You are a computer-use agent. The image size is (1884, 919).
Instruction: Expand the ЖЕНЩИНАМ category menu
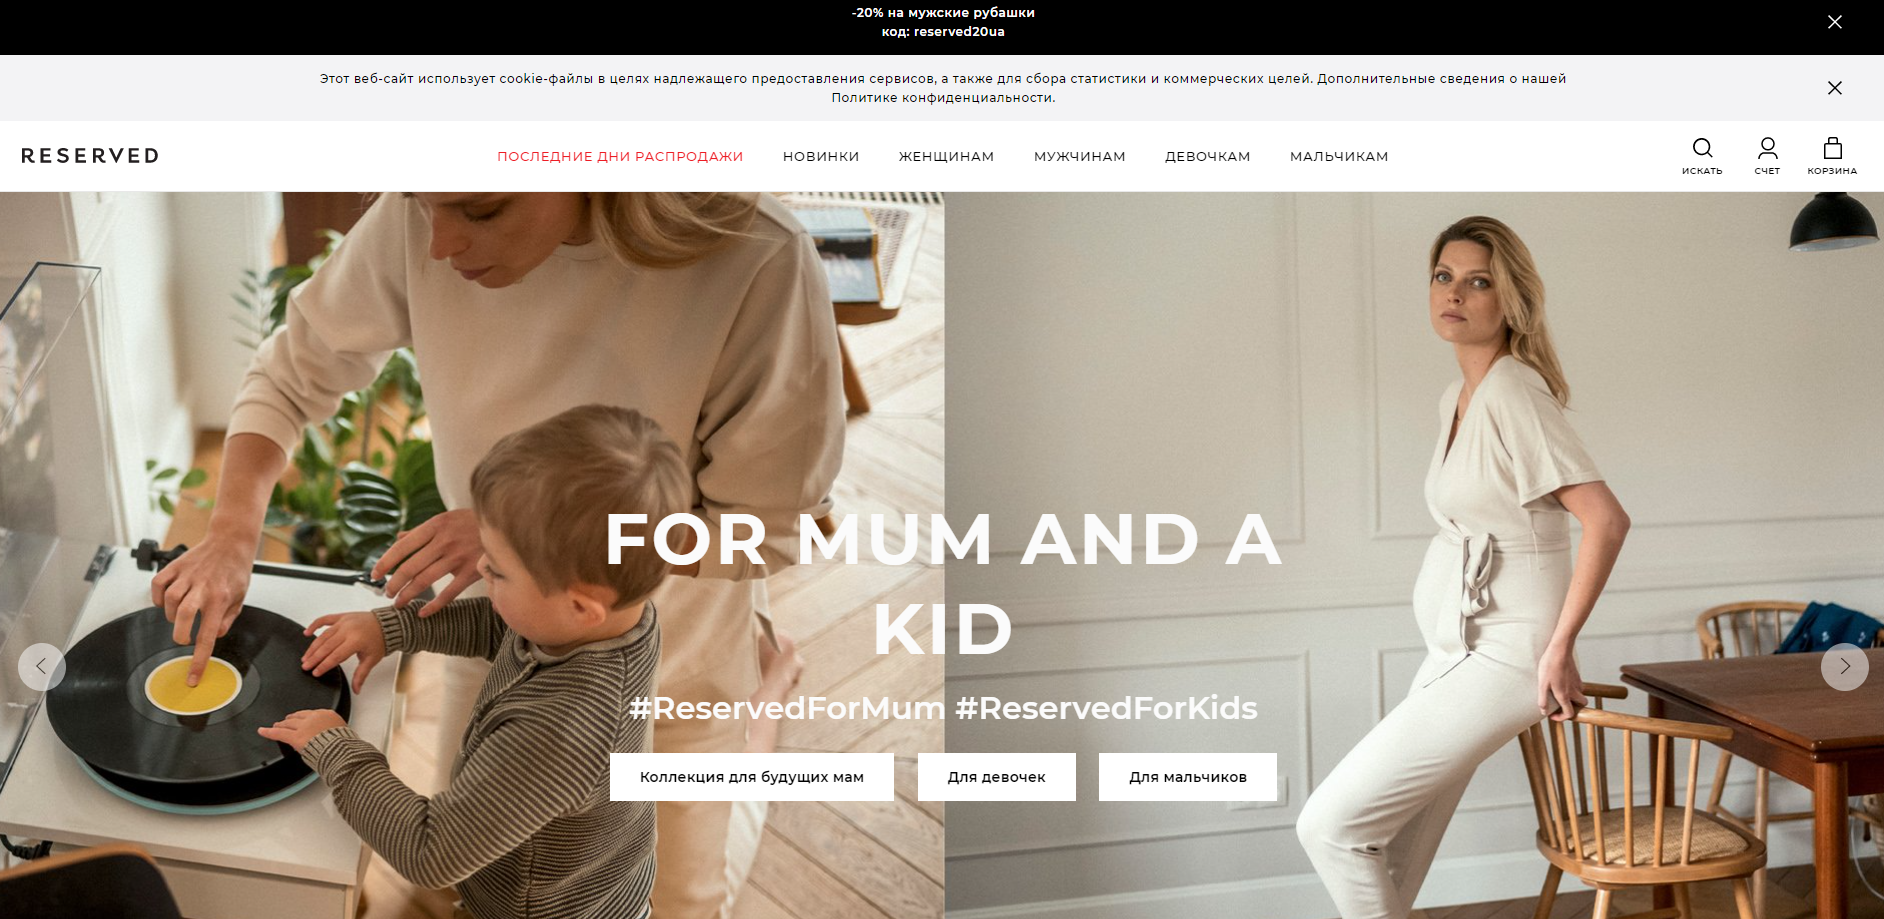coord(946,156)
